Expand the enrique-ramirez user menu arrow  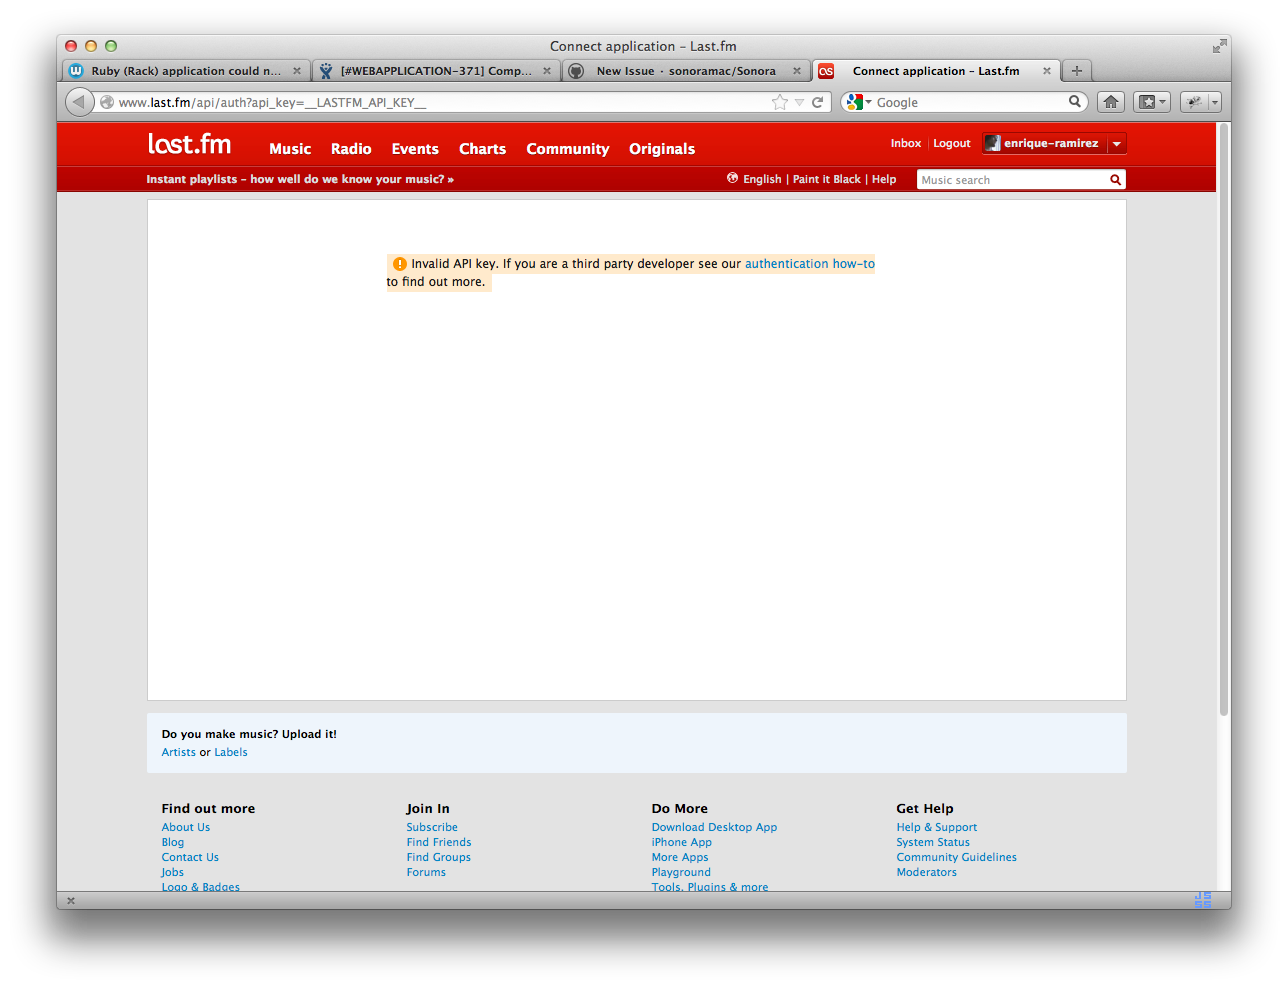1117,144
